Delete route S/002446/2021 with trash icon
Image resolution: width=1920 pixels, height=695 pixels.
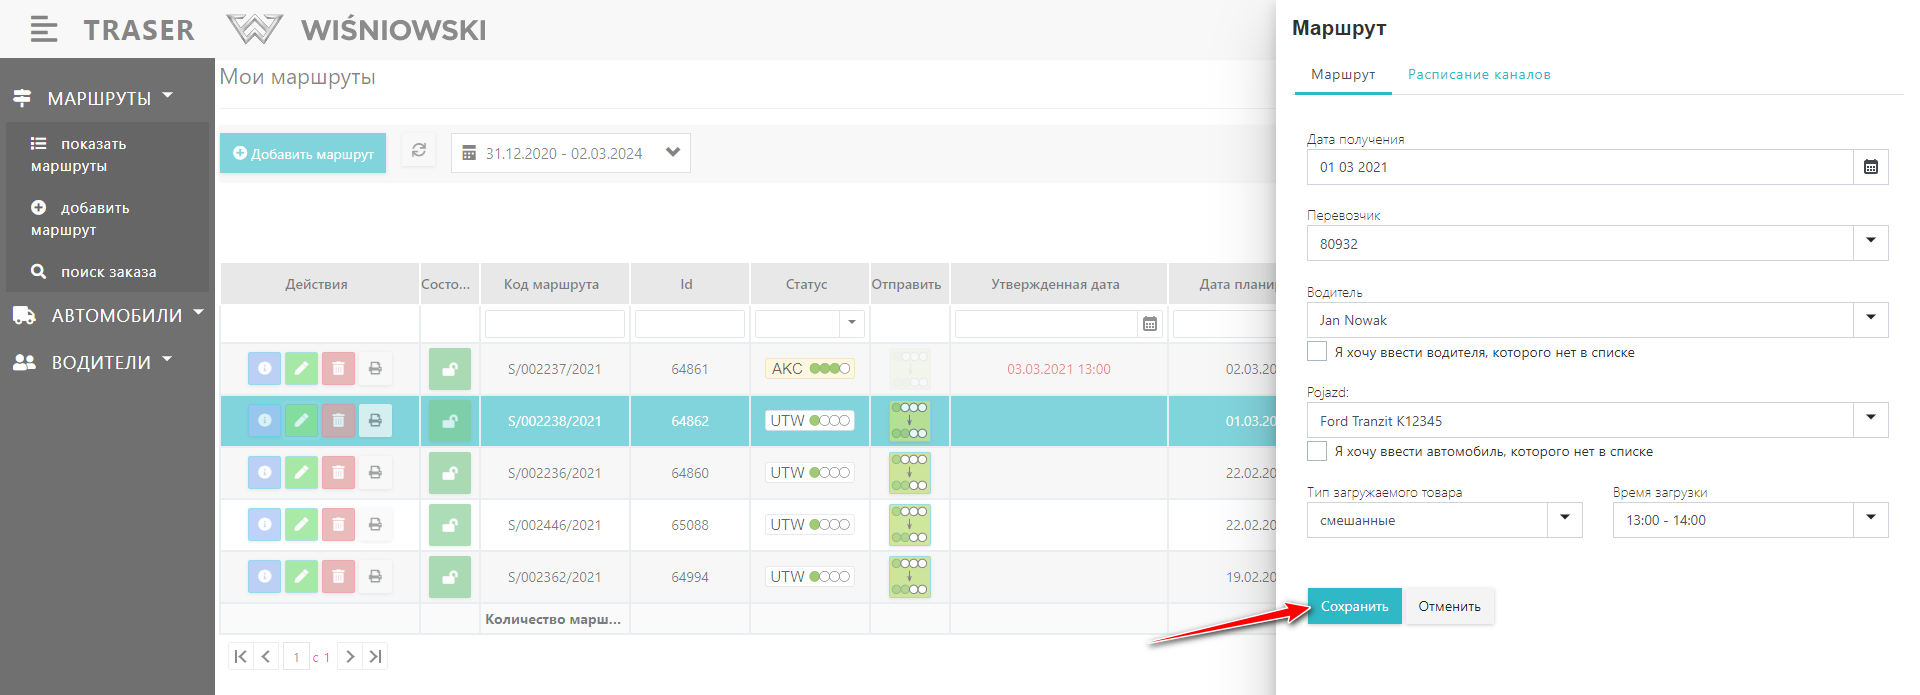coord(338,525)
